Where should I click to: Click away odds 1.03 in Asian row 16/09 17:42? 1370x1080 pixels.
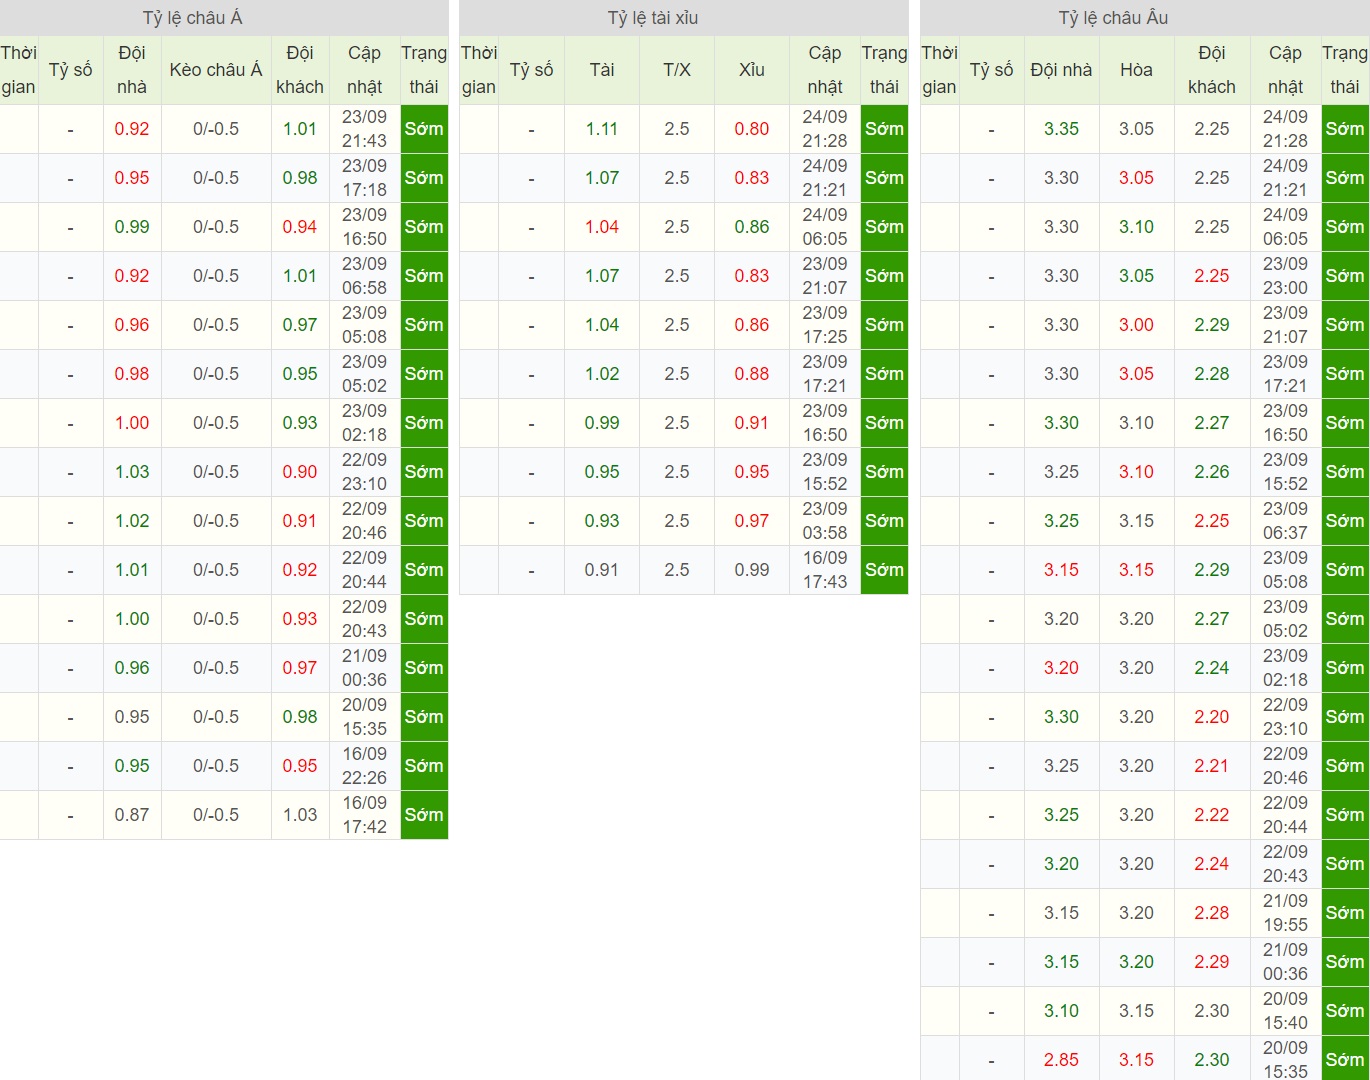(300, 815)
